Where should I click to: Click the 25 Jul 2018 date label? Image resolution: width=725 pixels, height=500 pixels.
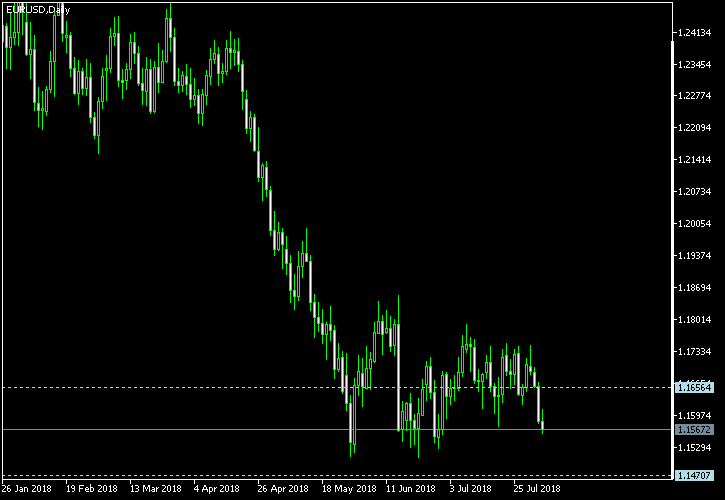tap(537, 488)
